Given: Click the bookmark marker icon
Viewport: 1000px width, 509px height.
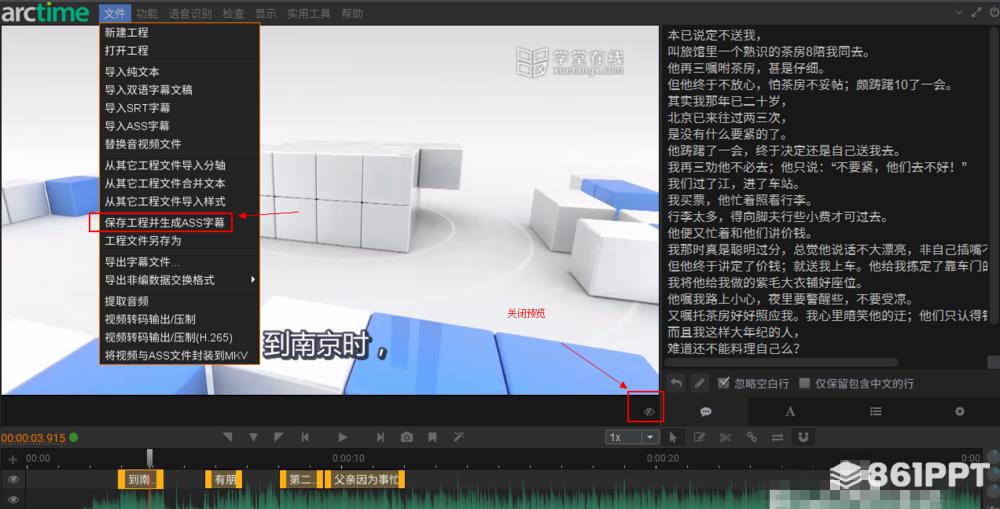Looking at the screenshot, I should pos(432,437).
